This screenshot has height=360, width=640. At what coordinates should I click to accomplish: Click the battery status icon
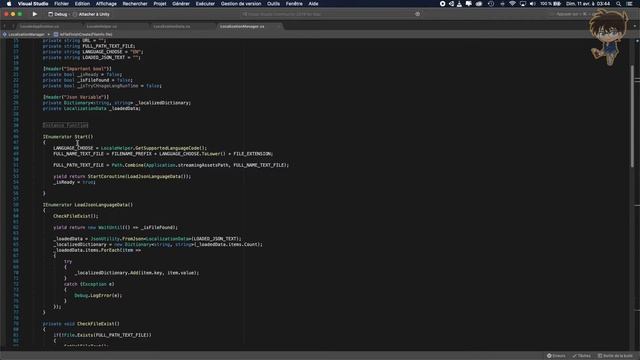point(557,4)
